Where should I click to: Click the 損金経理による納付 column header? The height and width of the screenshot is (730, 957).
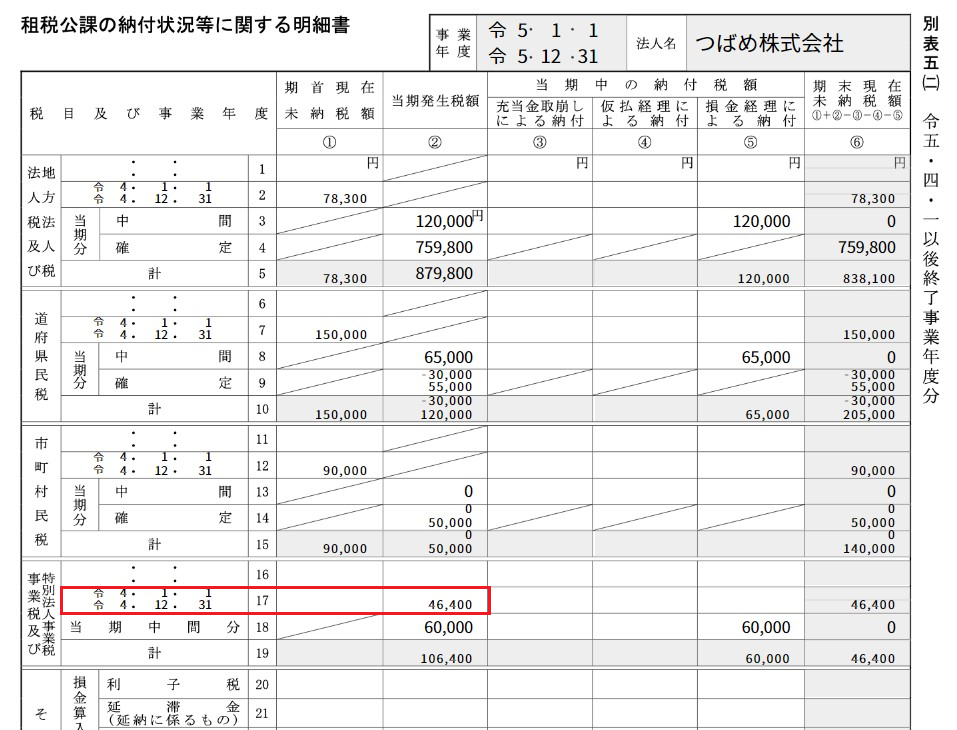click(751, 114)
